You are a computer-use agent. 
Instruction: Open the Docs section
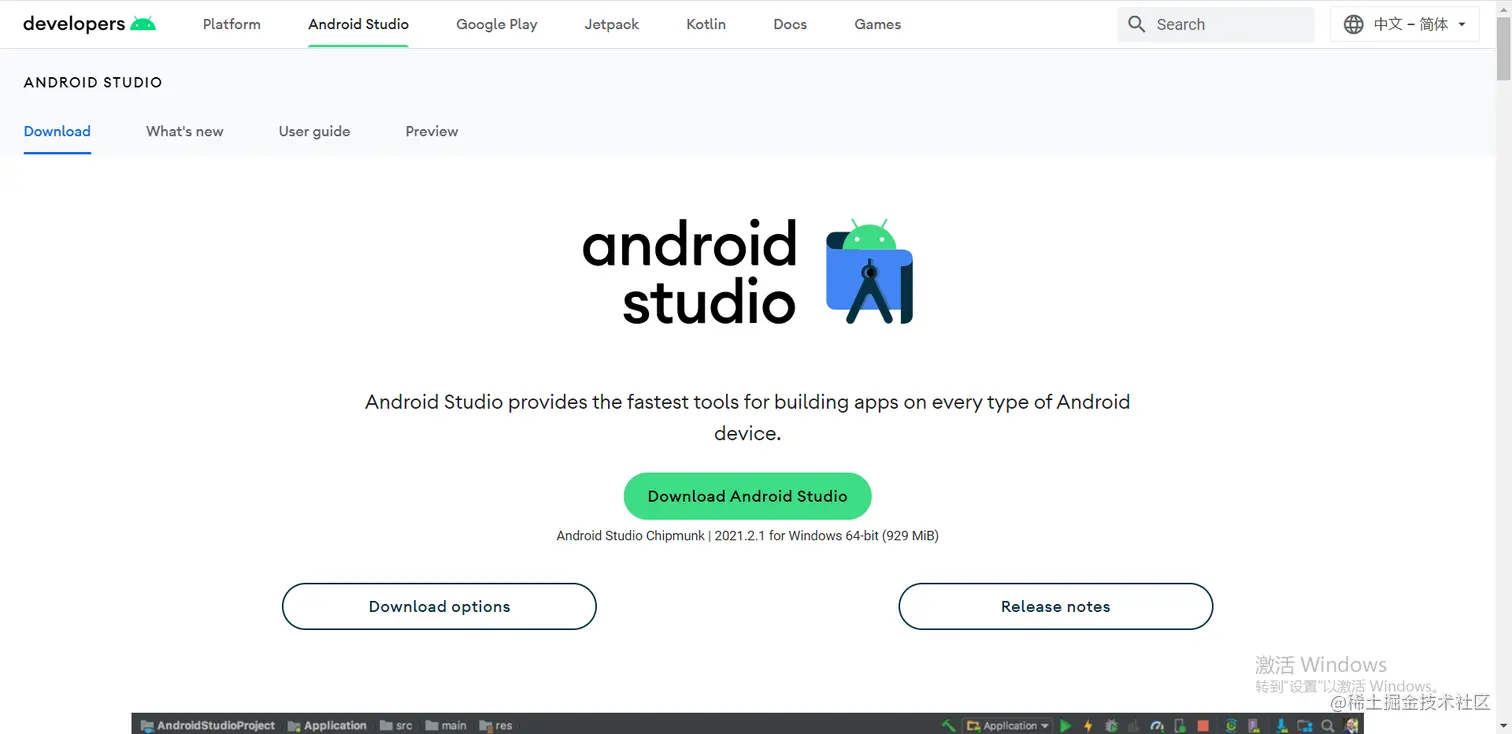(790, 24)
